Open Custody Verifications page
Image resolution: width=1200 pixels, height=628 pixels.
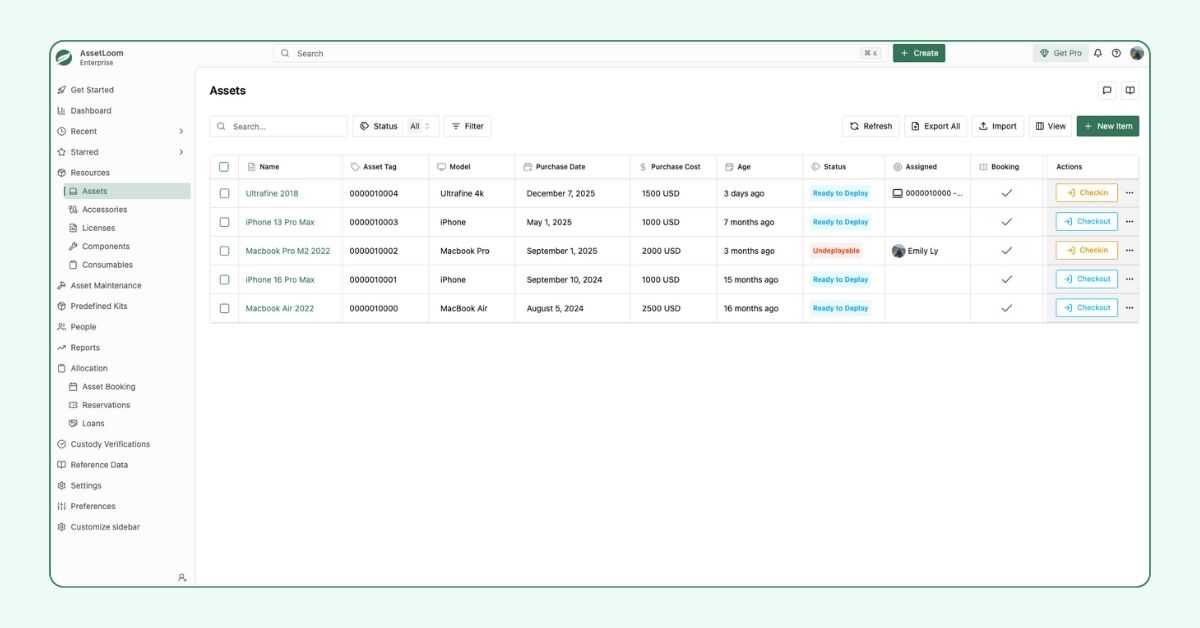point(110,444)
